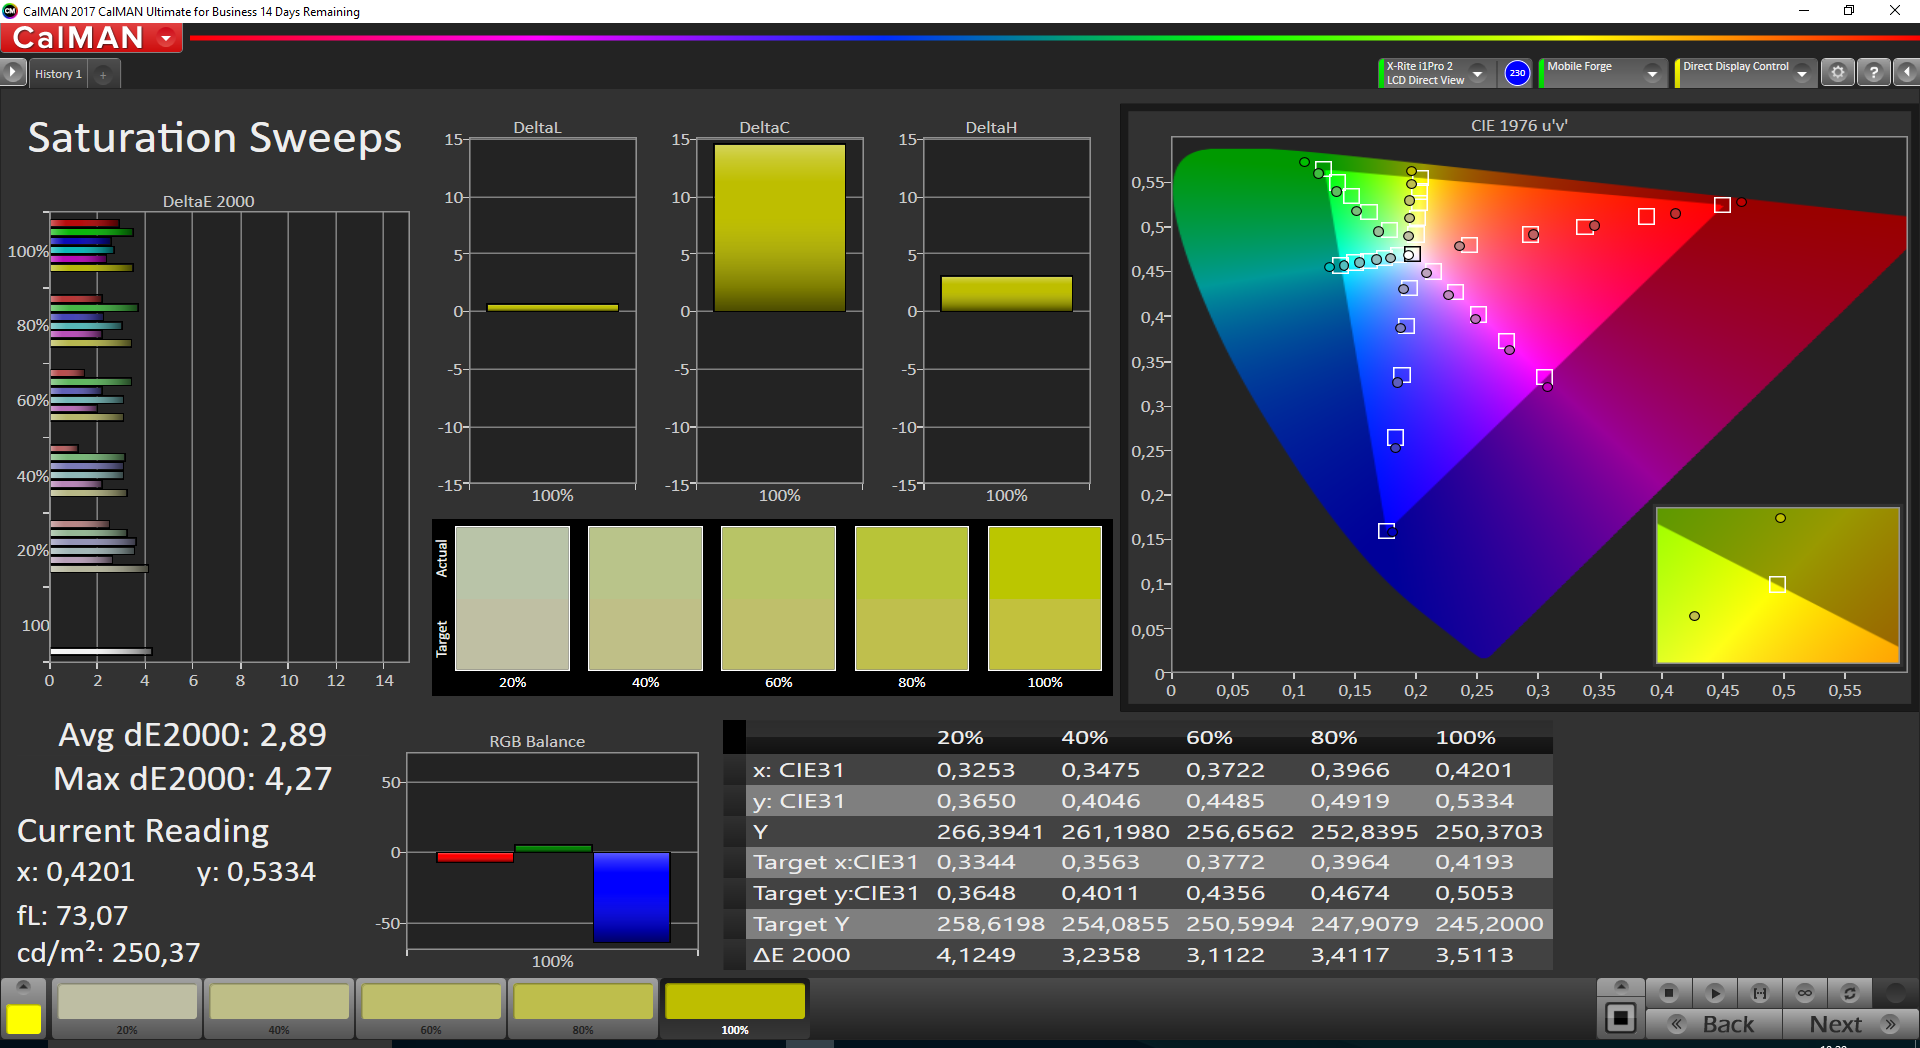Click the x: CIE31 row label

[x=798, y=770]
